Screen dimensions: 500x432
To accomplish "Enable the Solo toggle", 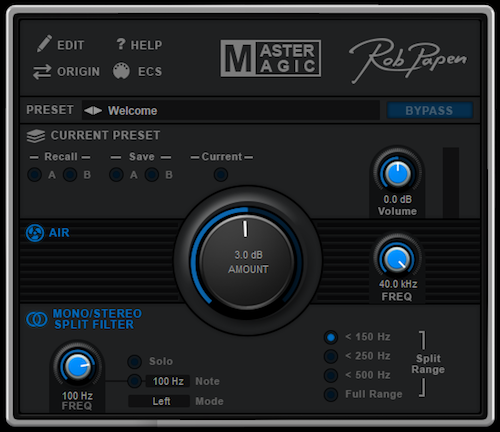I will (135, 362).
